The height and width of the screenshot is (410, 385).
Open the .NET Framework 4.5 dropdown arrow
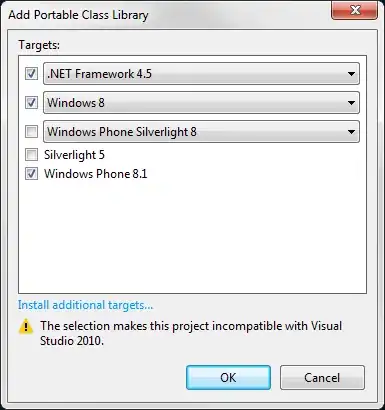351,74
